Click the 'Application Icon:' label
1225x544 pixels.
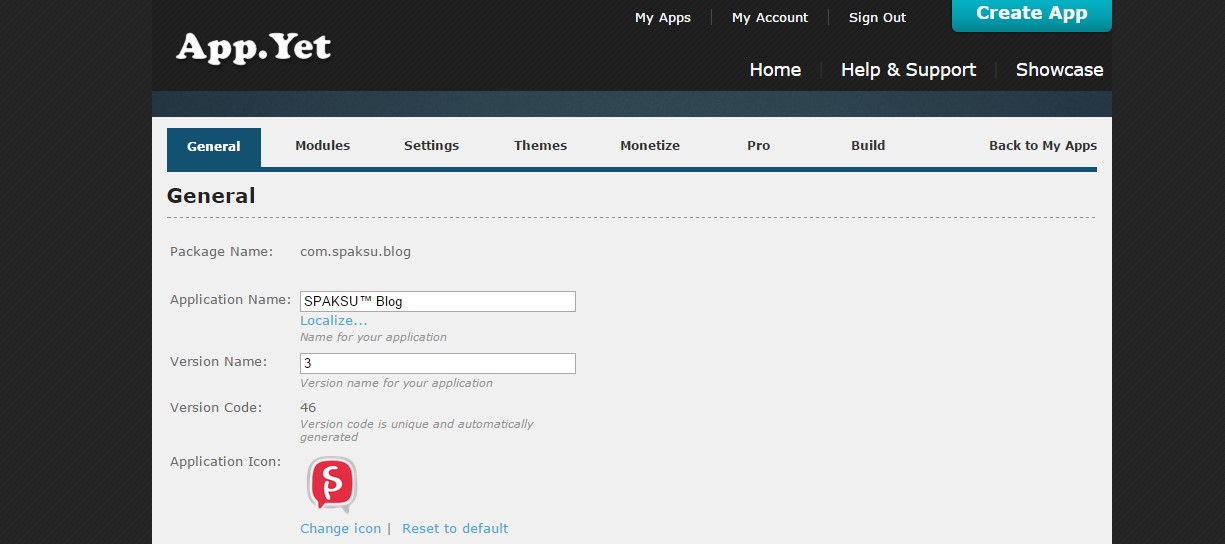pyautogui.click(x=226, y=461)
